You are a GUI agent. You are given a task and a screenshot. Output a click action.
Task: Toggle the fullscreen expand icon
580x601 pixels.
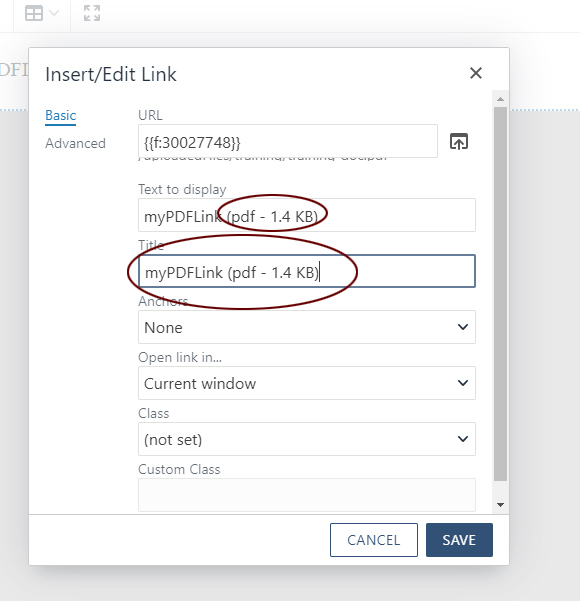coord(92,13)
